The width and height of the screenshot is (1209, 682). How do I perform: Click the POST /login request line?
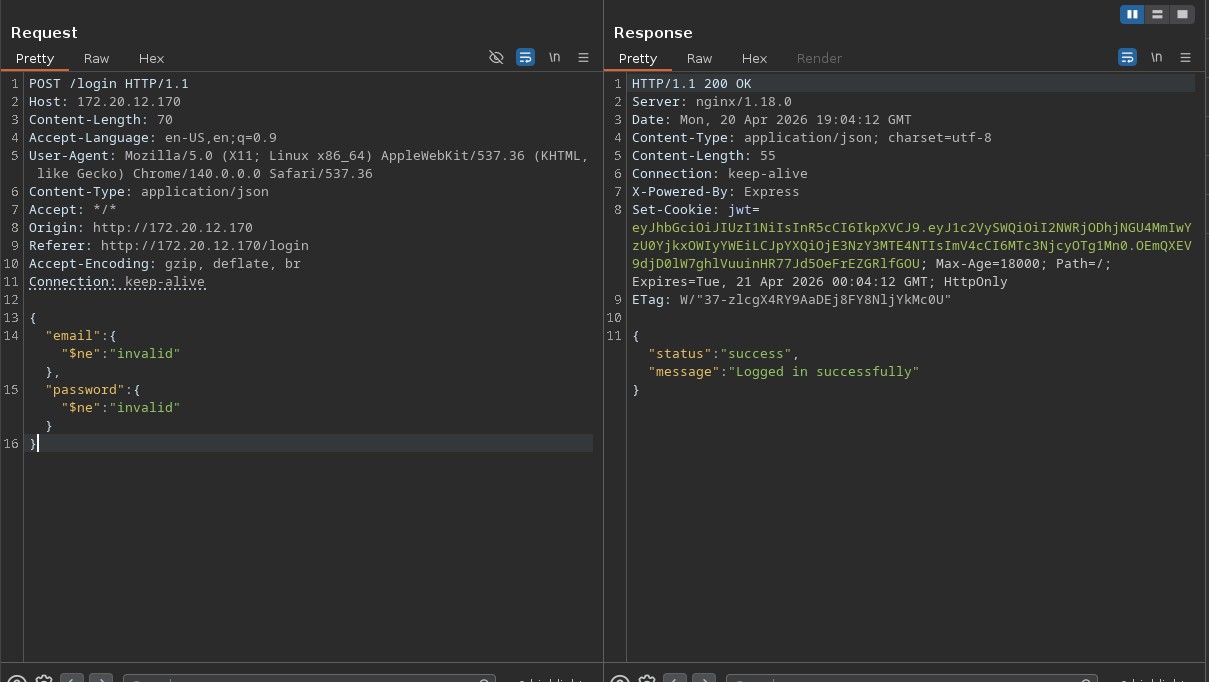point(108,84)
